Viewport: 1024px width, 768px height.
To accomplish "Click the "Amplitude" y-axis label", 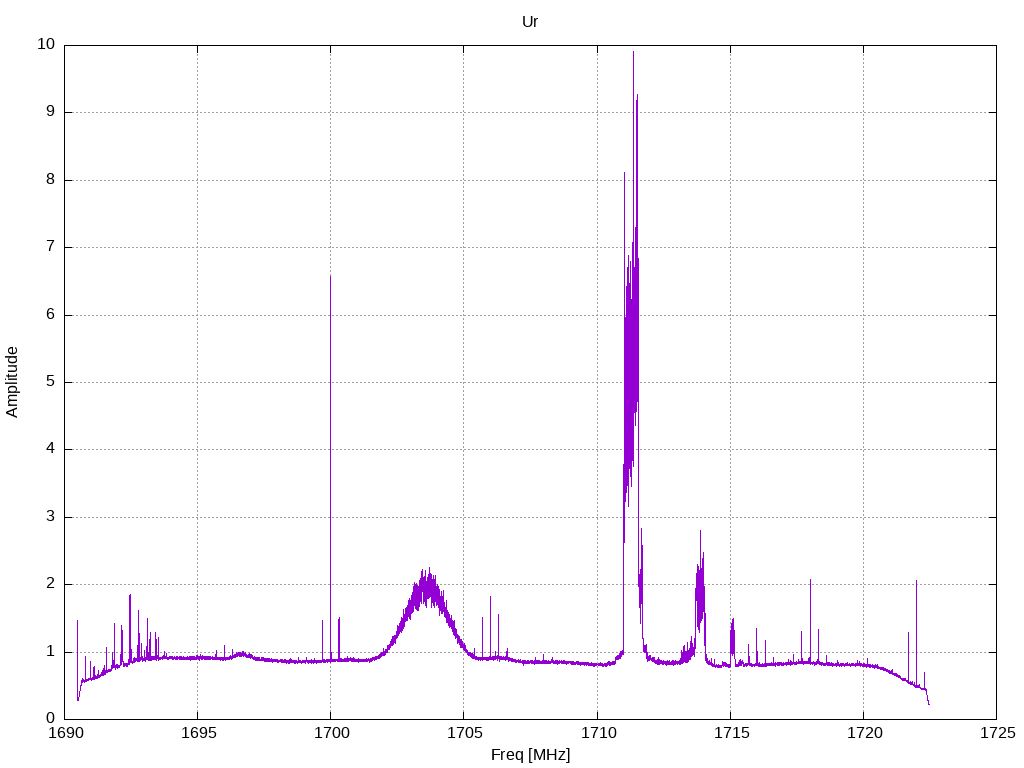I will tap(12, 382).
